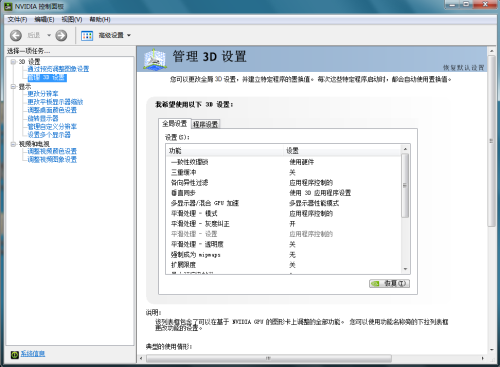Select the 强制成为 mipmaps row

coord(284,255)
